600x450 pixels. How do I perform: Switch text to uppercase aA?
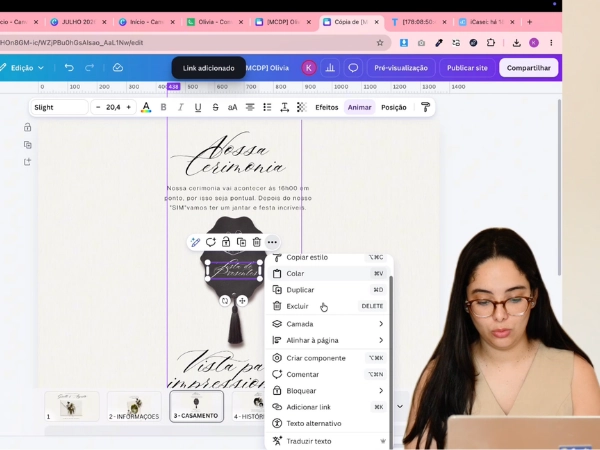(233, 108)
